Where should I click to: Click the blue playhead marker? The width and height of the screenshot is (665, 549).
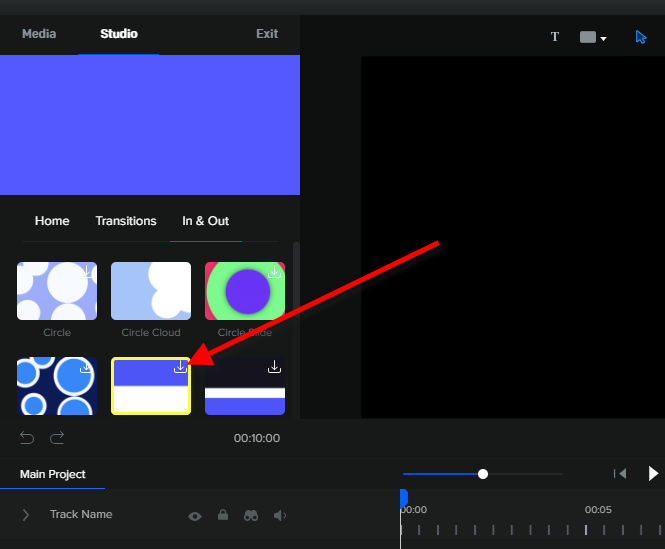404,499
